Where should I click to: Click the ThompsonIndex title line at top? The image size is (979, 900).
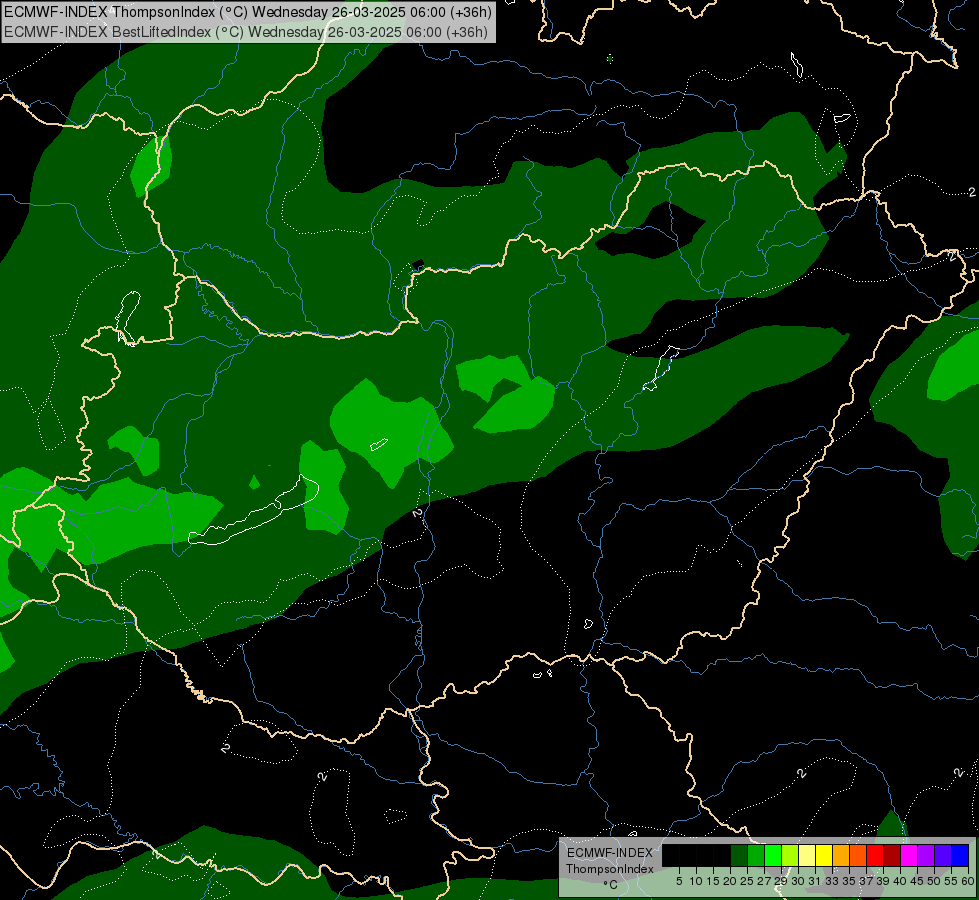pos(248,11)
